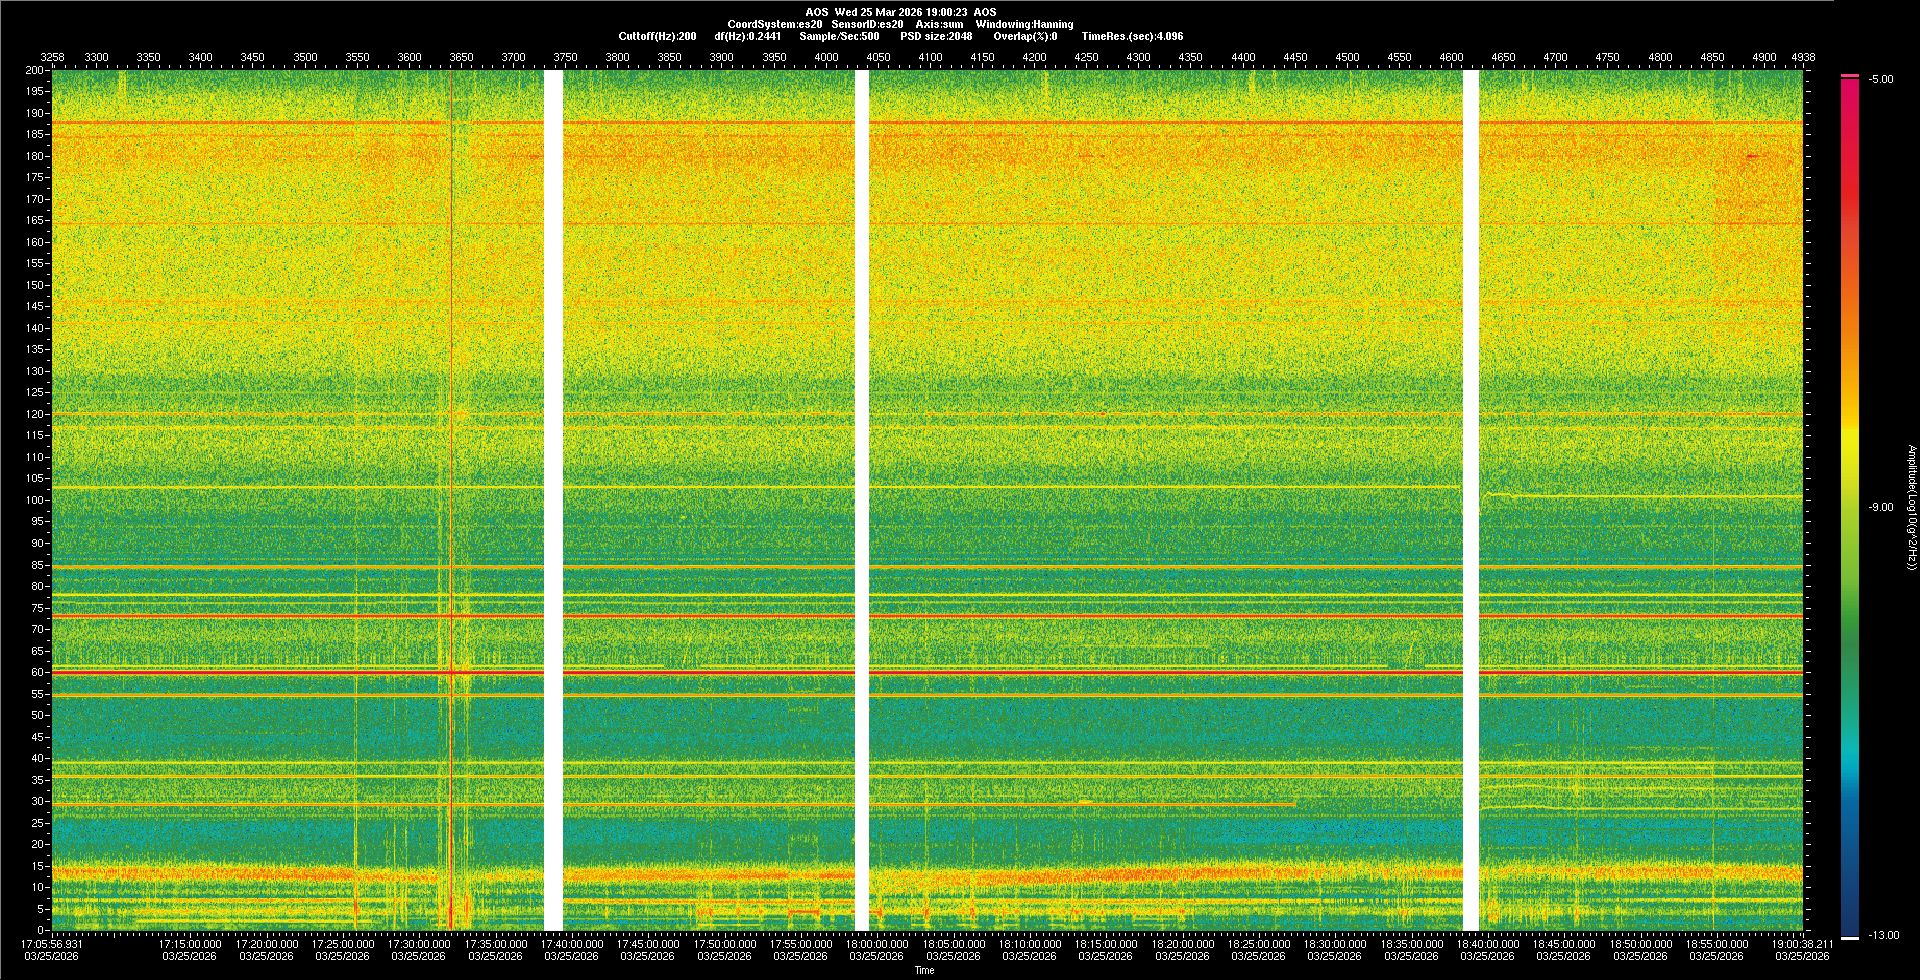Click the 17:05:56.931 start time label
Viewport: 1920px width, 980px height.
click(x=52, y=944)
